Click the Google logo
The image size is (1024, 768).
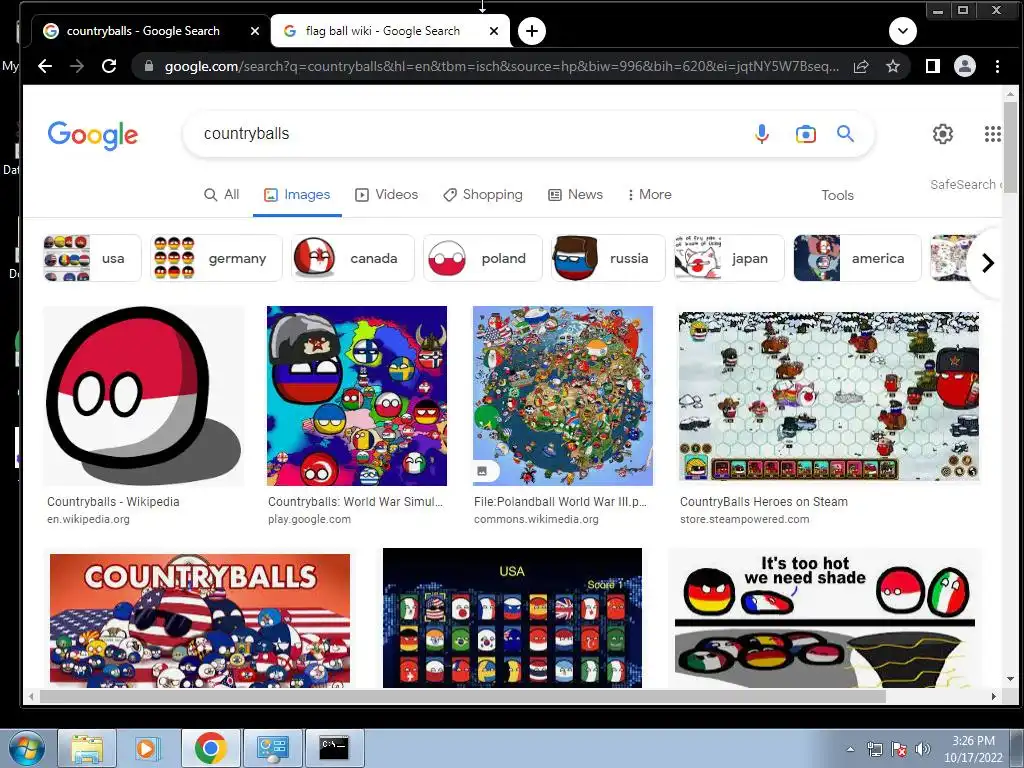[x=93, y=135]
